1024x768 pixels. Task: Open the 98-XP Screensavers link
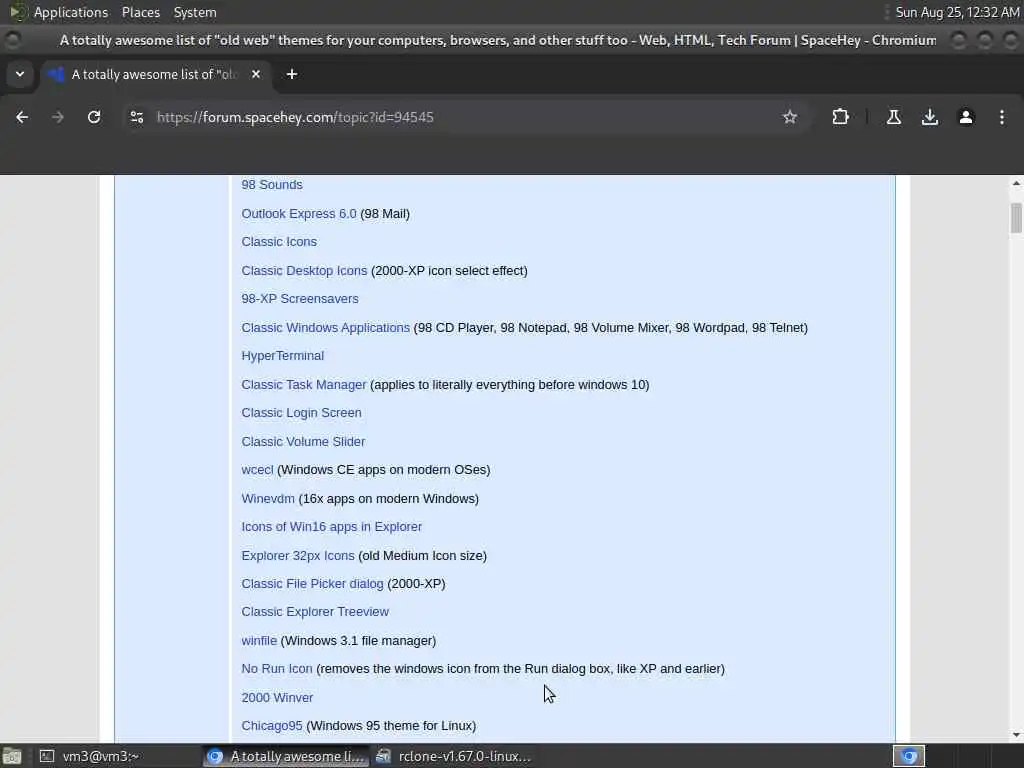click(x=300, y=298)
